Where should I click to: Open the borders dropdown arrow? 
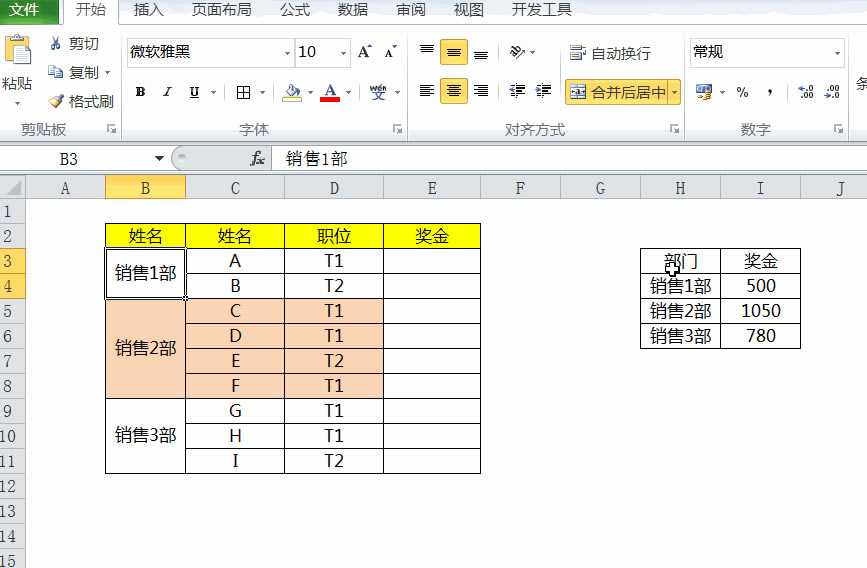[x=263, y=92]
